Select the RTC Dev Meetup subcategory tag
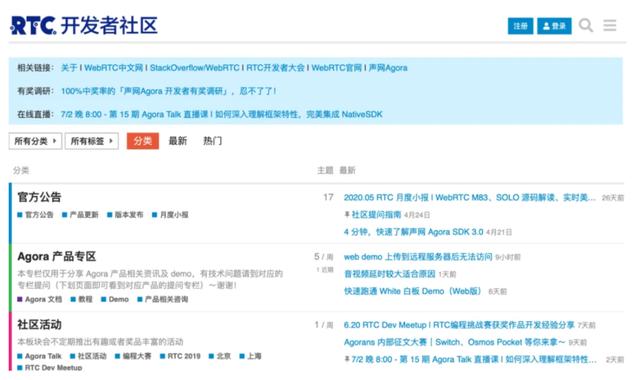 click(x=50, y=368)
